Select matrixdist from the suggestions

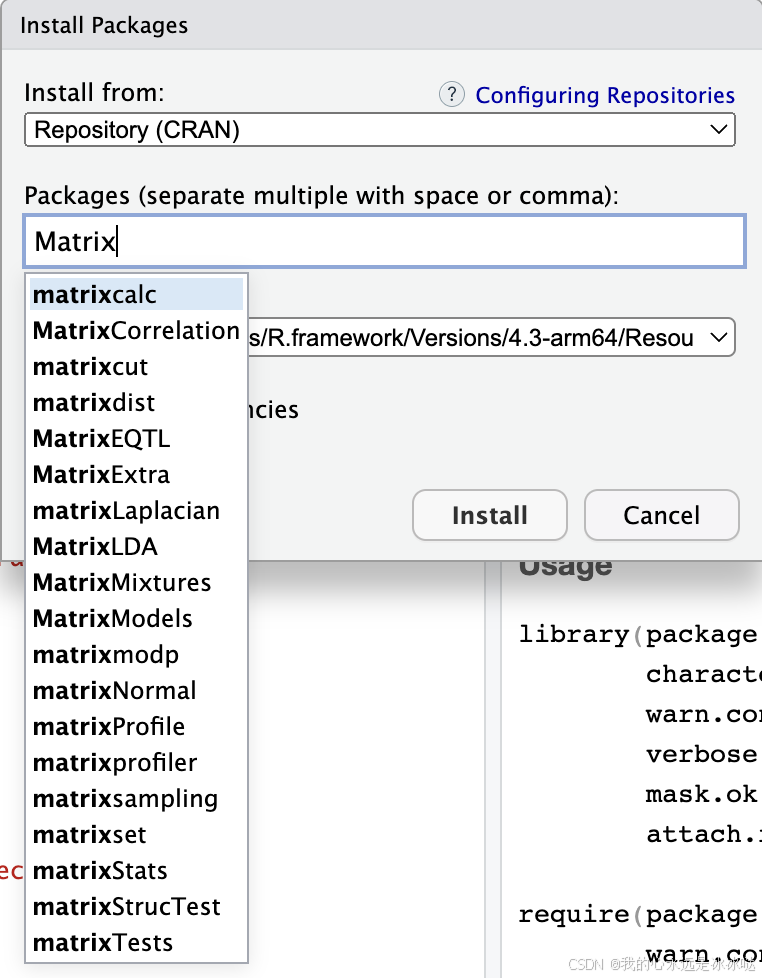click(137, 403)
